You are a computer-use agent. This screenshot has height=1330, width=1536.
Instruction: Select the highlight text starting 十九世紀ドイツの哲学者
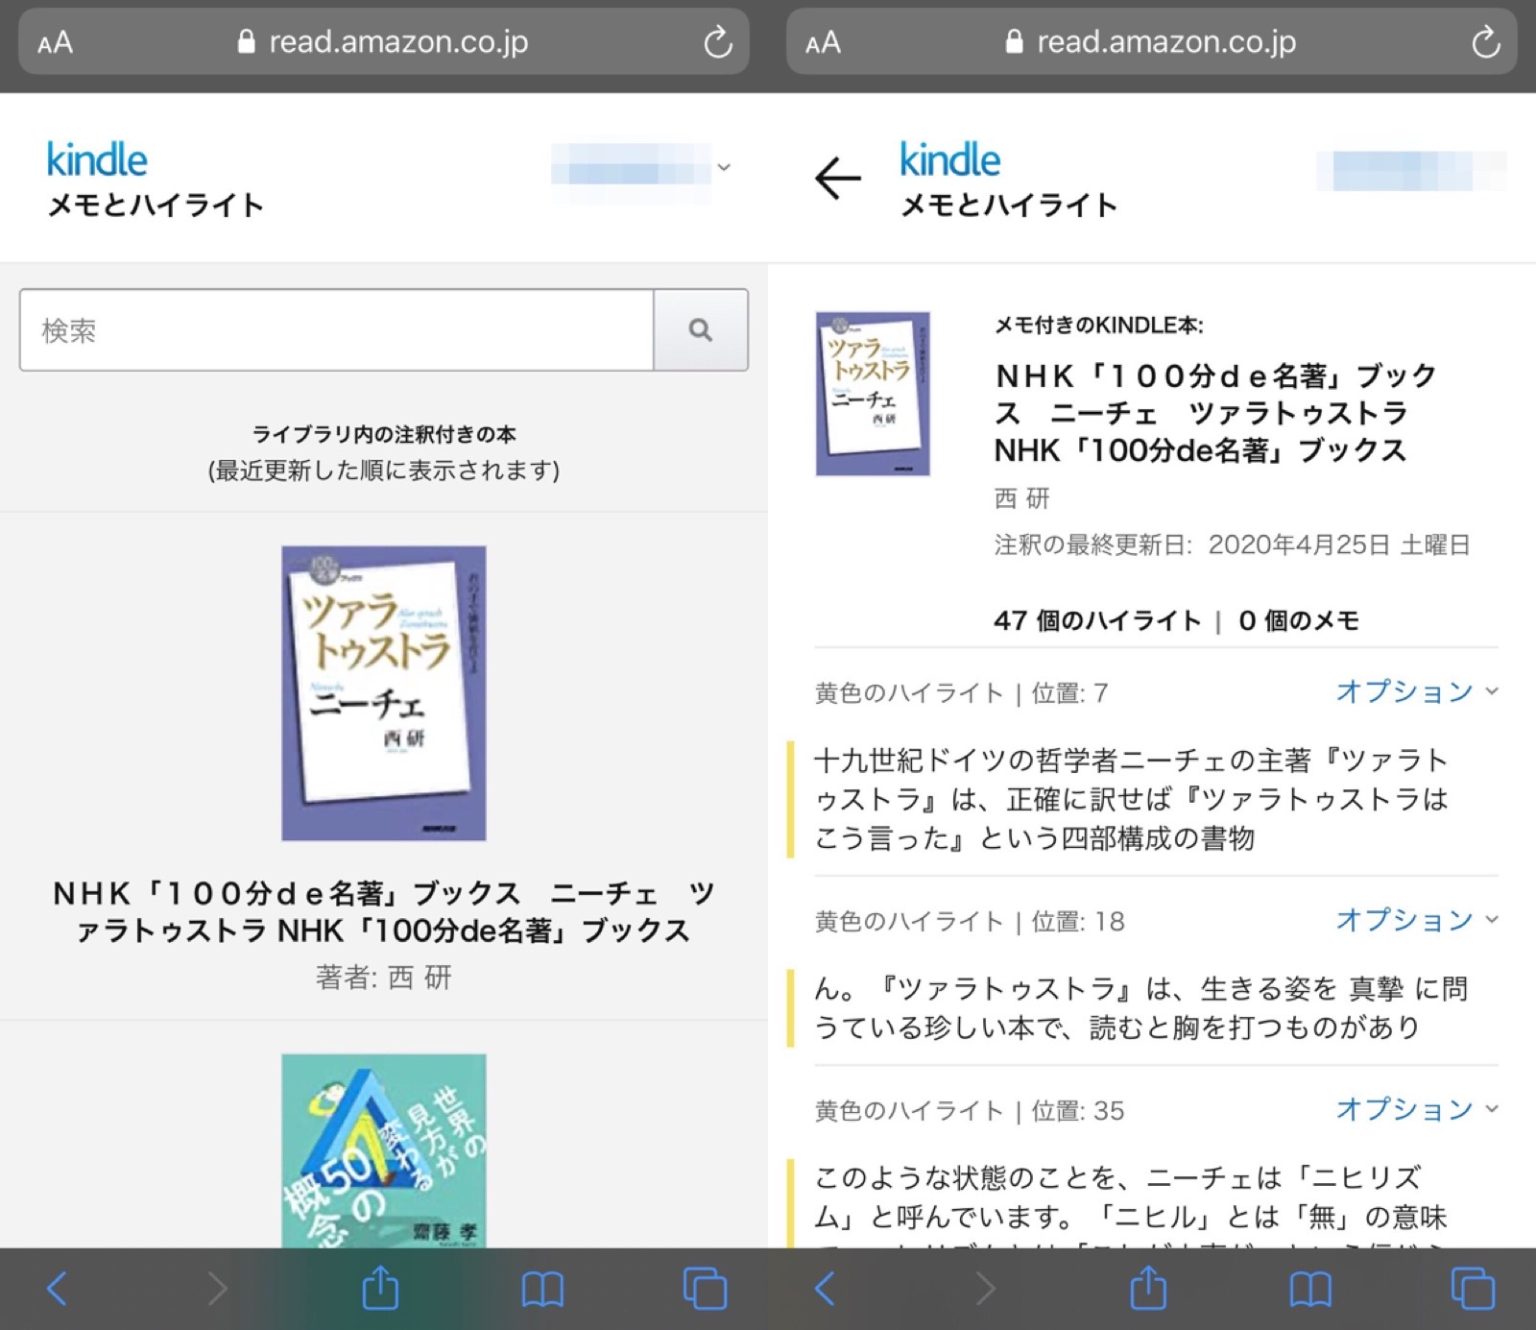click(x=1132, y=799)
